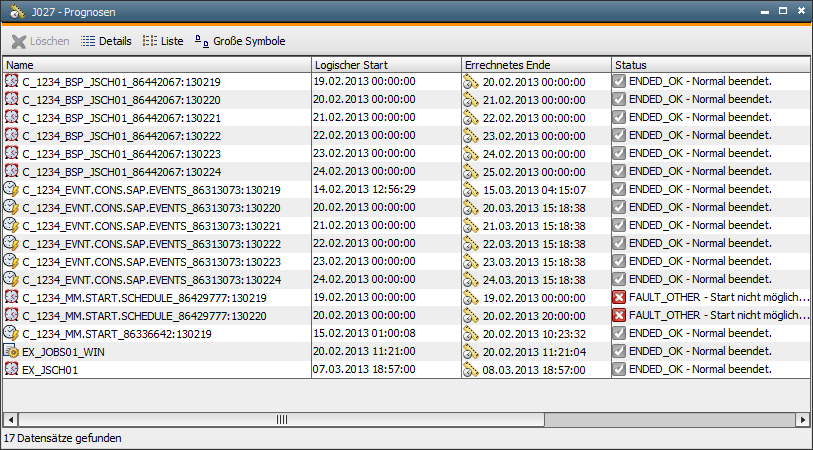
Task: Click schedule icon of C_1234_MM.START.SCHEDULE_86429777:130219
Action: [x=11, y=298]
